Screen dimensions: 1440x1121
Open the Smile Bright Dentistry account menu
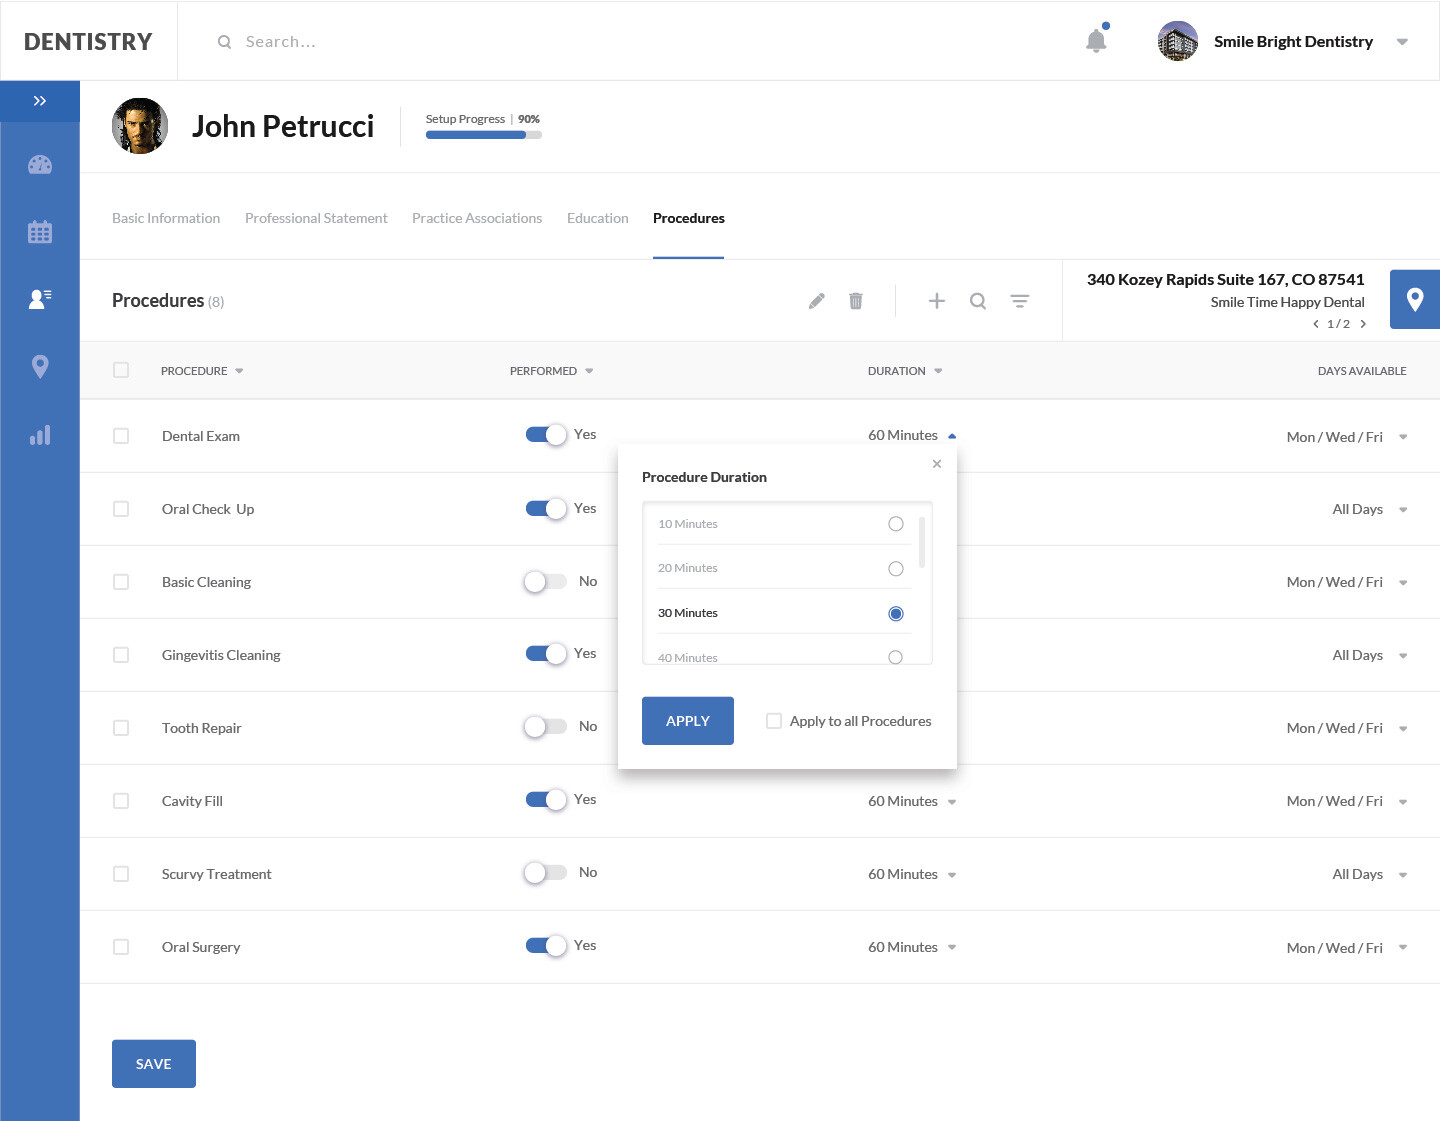(x=1401, y=42)
